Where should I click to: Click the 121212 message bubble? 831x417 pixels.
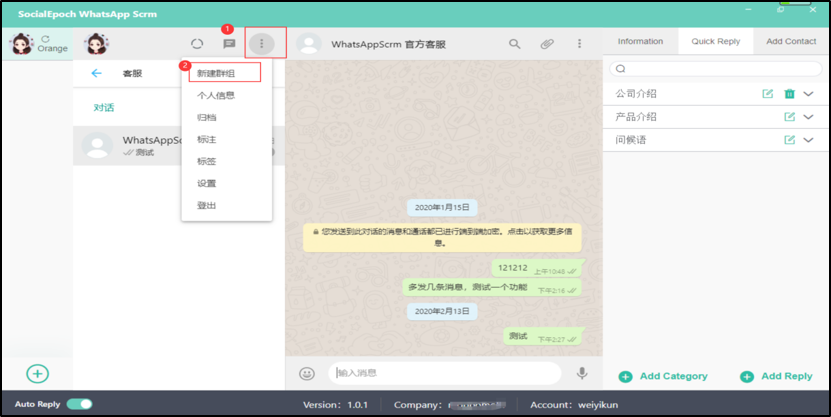pos(536,269)
